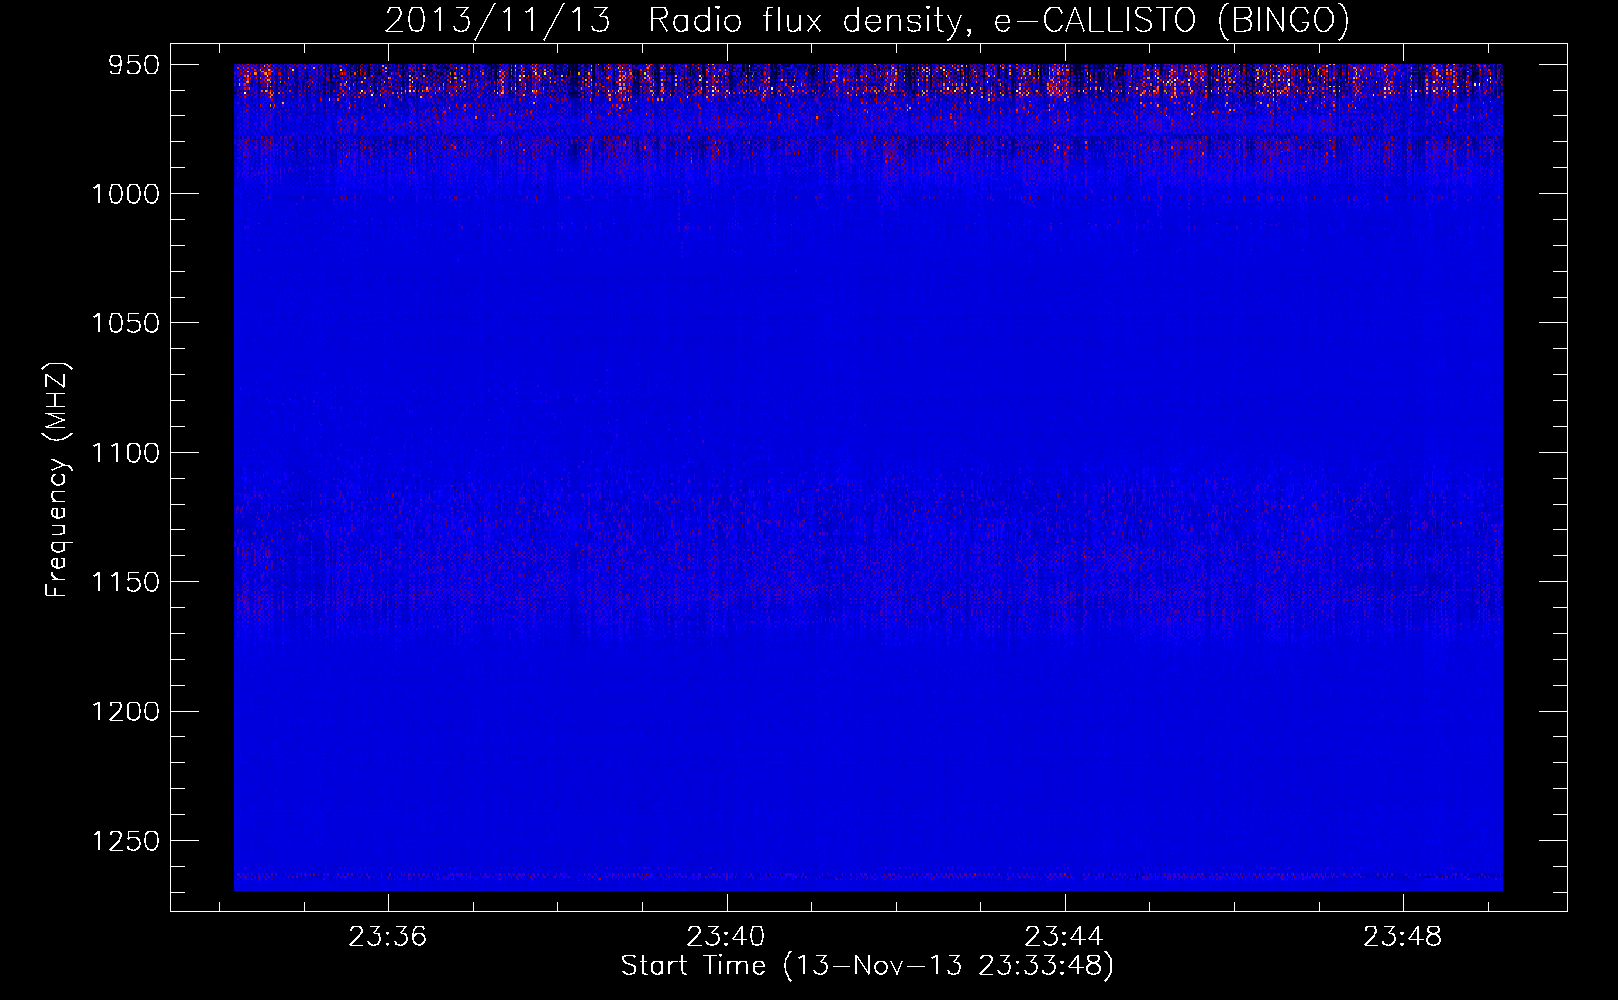Select the 950 frequency axis label

tap(134, 65)
